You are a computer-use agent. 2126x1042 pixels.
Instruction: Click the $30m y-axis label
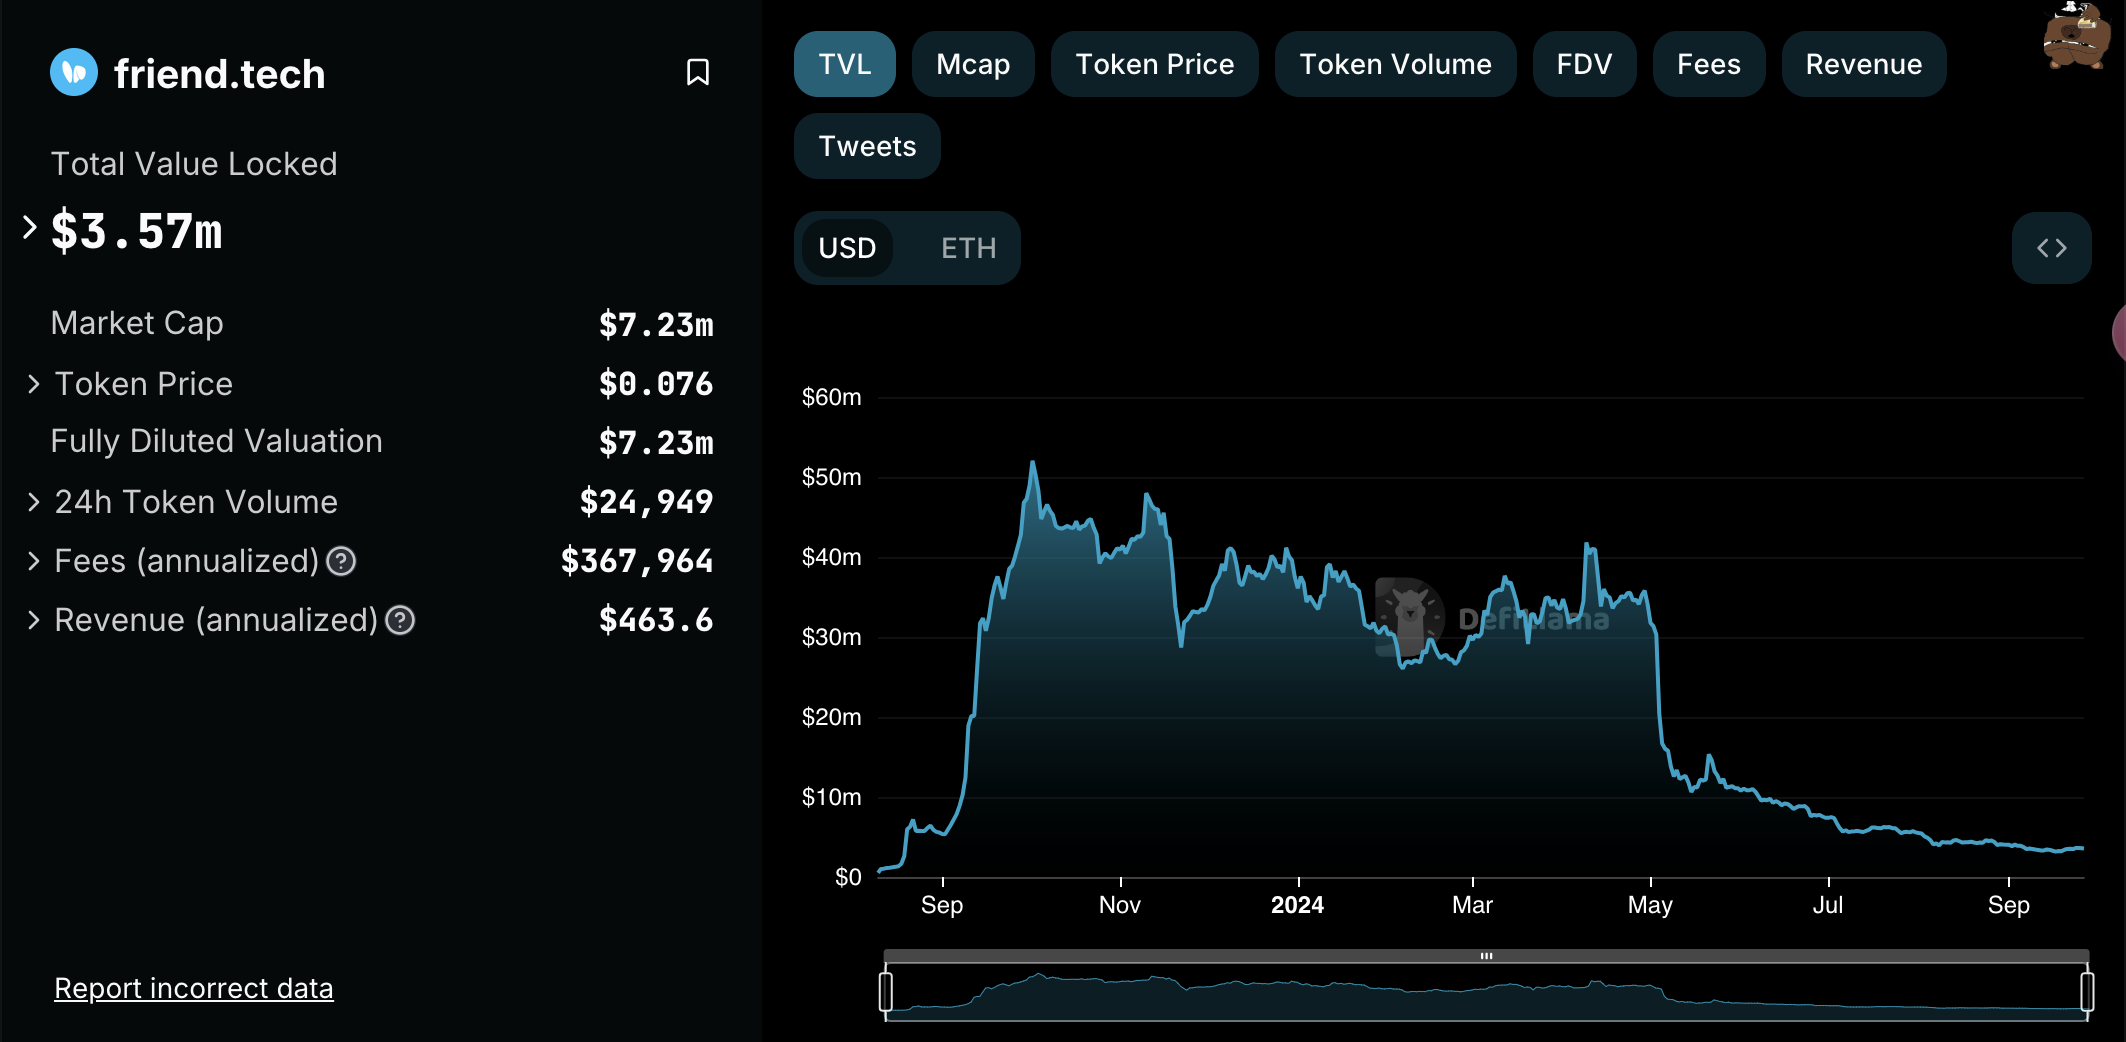pyautogui.click(x=832, y=637)
